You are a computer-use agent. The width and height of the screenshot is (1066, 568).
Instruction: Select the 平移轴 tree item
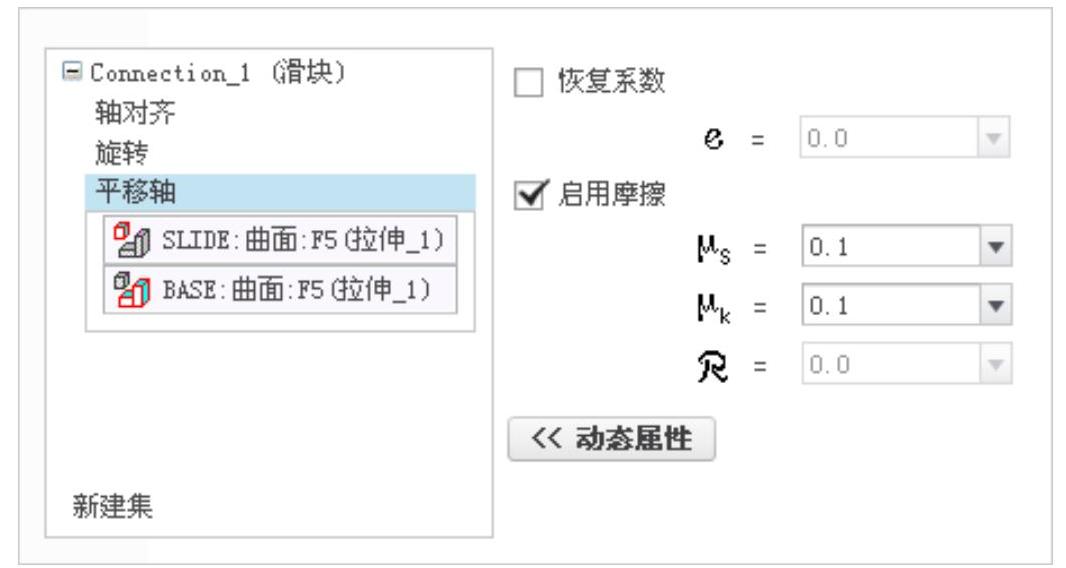tap(280, 193)
